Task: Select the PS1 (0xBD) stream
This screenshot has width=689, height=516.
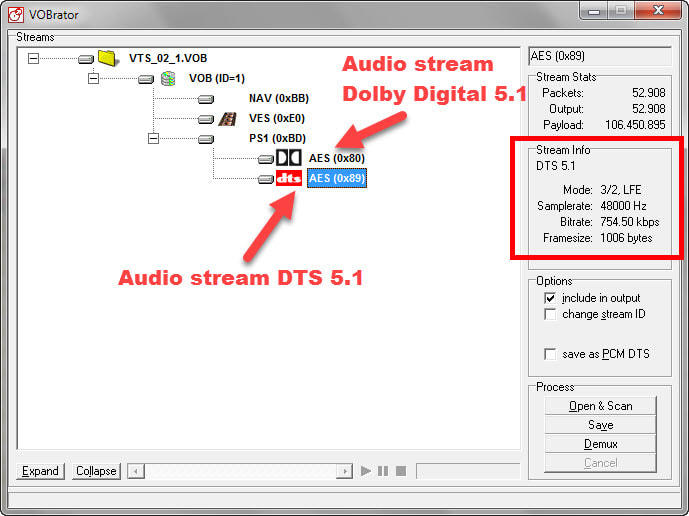Action: [x=277, y=138]
